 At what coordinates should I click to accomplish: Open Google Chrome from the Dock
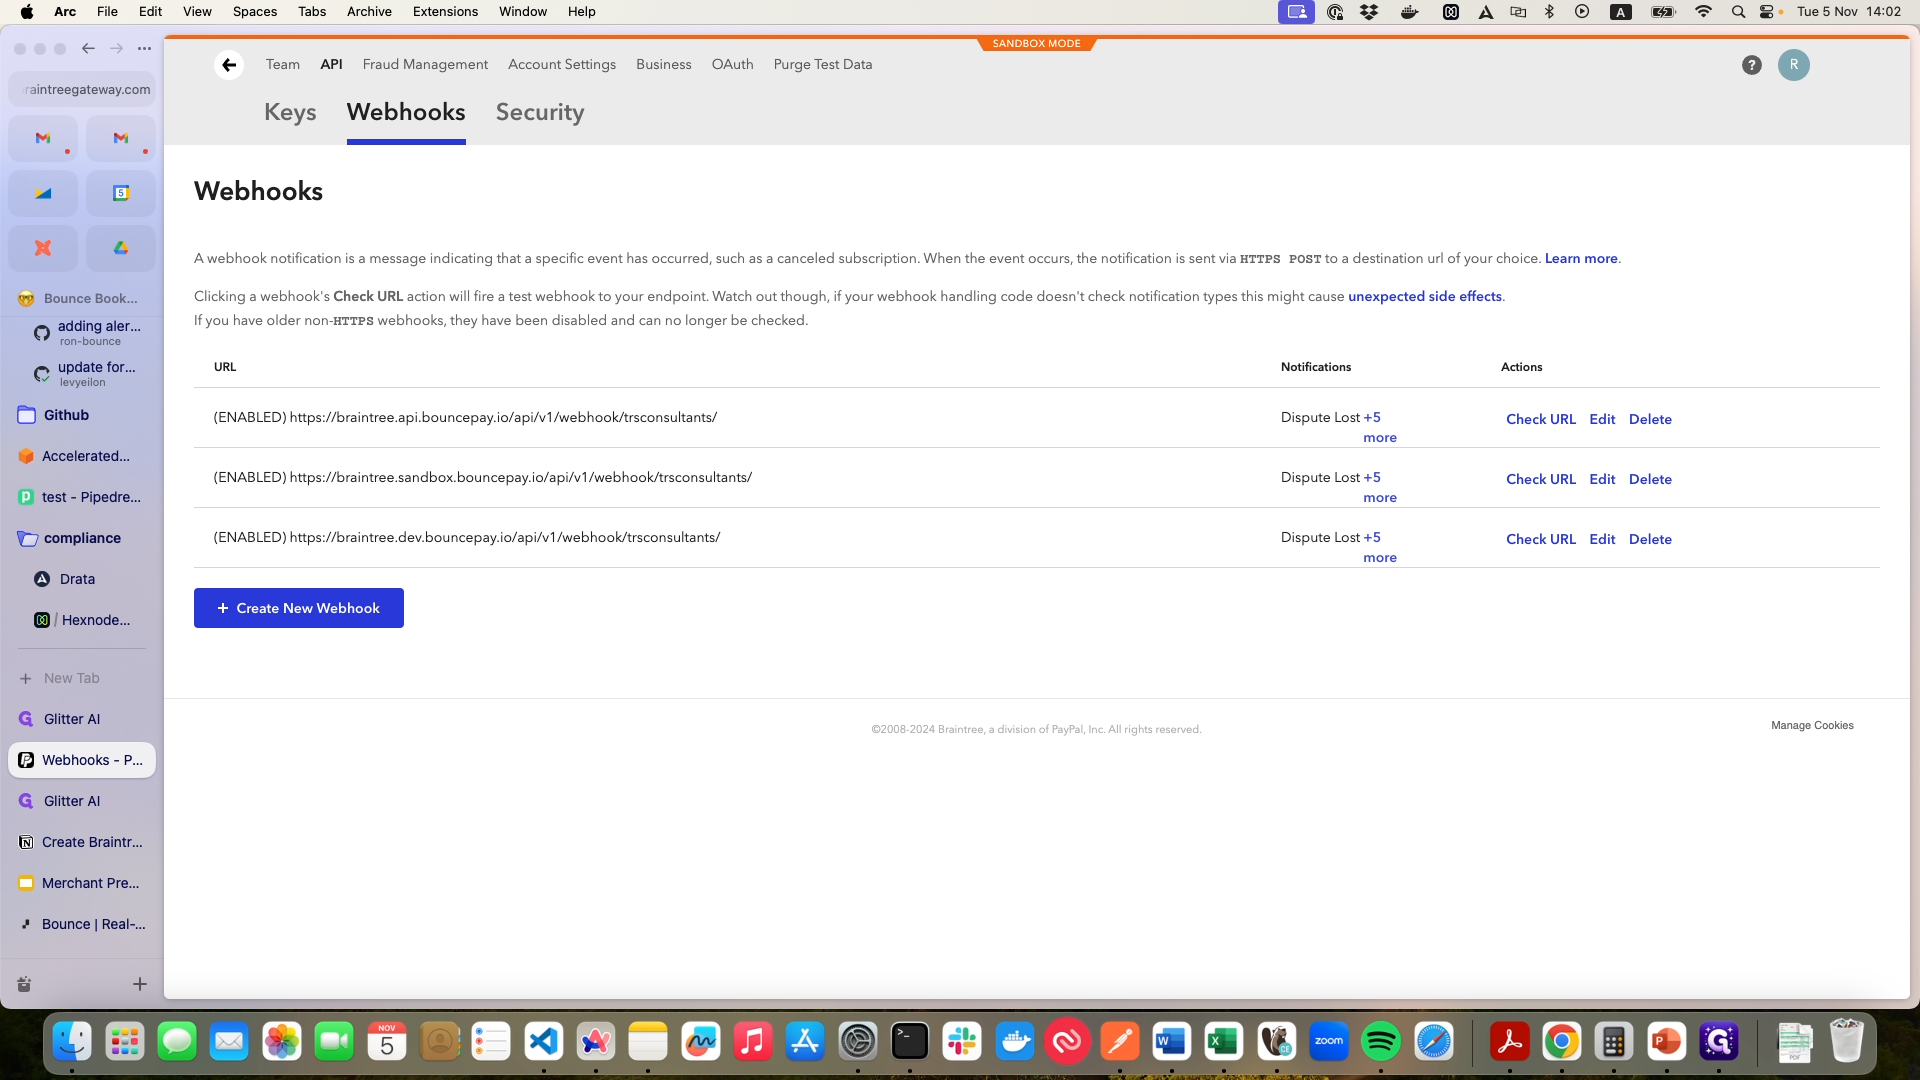pyautogui.click(x=1562, y=1042)
